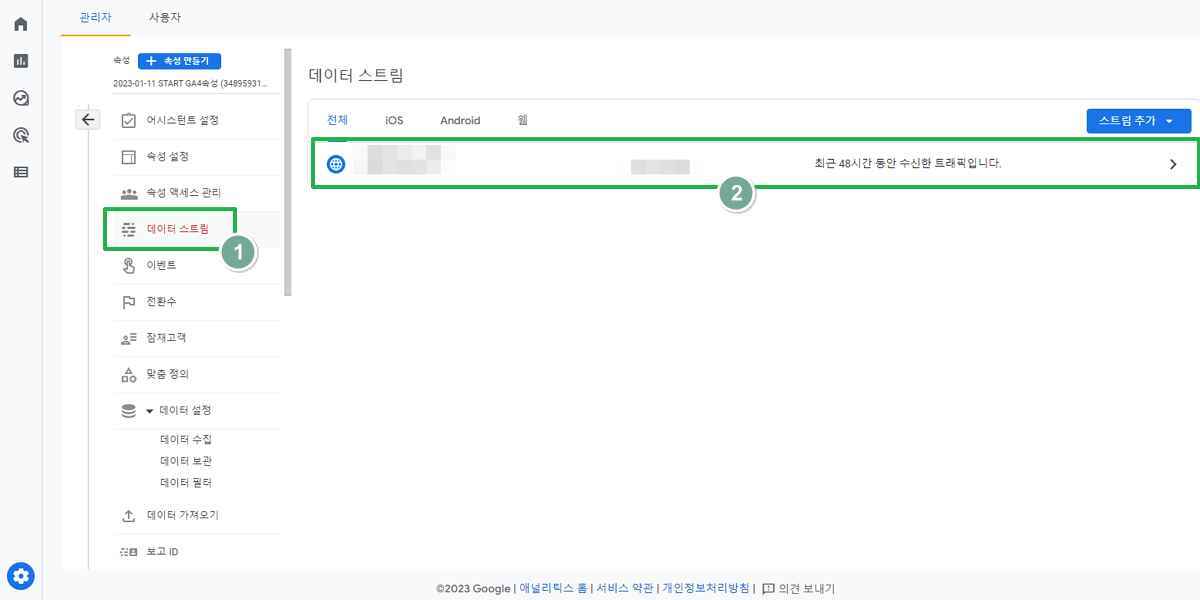
Task: Open the Reports bar chart icon
Action: (x=21, y=61)
